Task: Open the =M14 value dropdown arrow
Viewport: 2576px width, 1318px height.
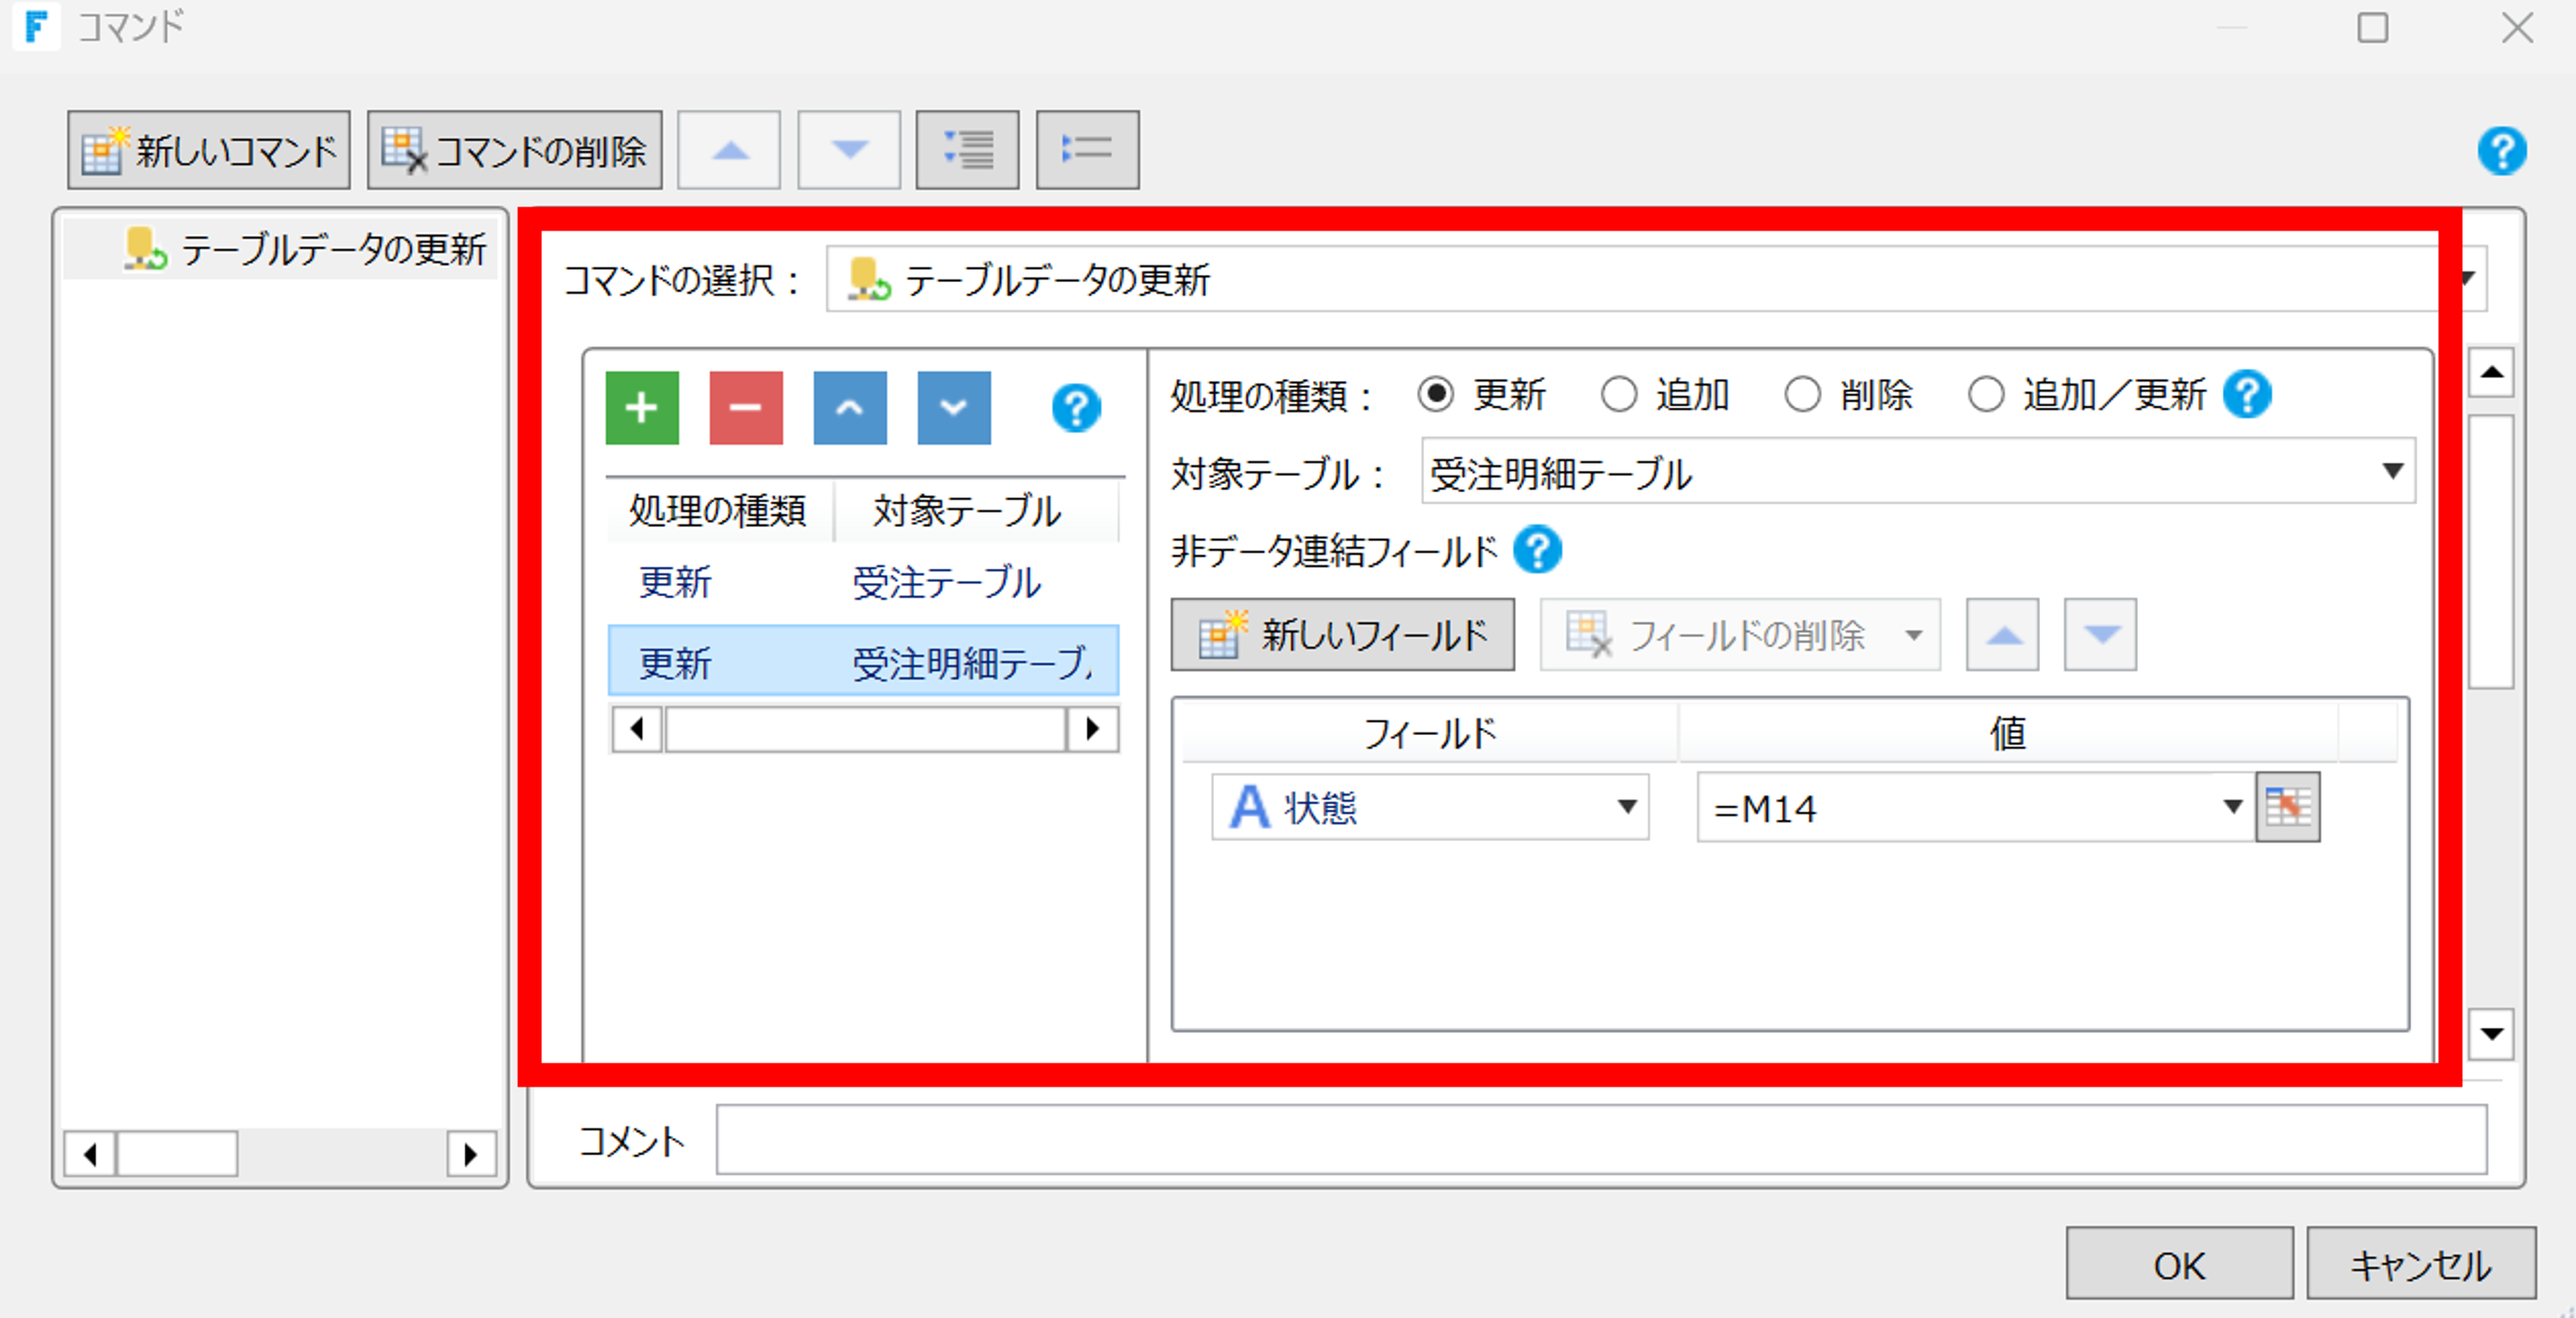Action: coord(2232,807)
